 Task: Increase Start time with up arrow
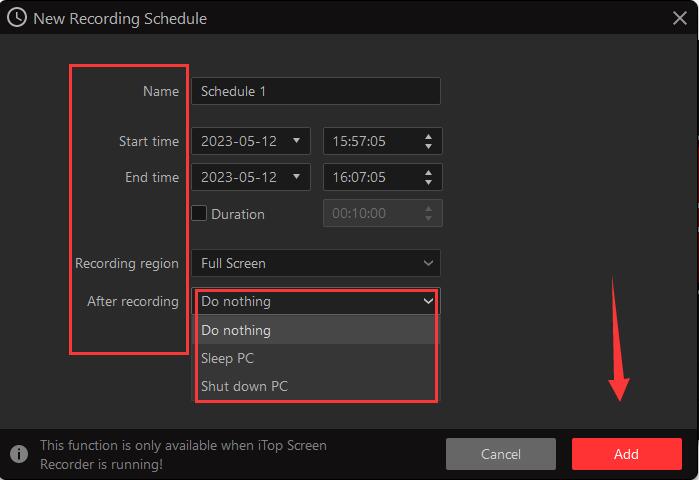coord(429,136)
